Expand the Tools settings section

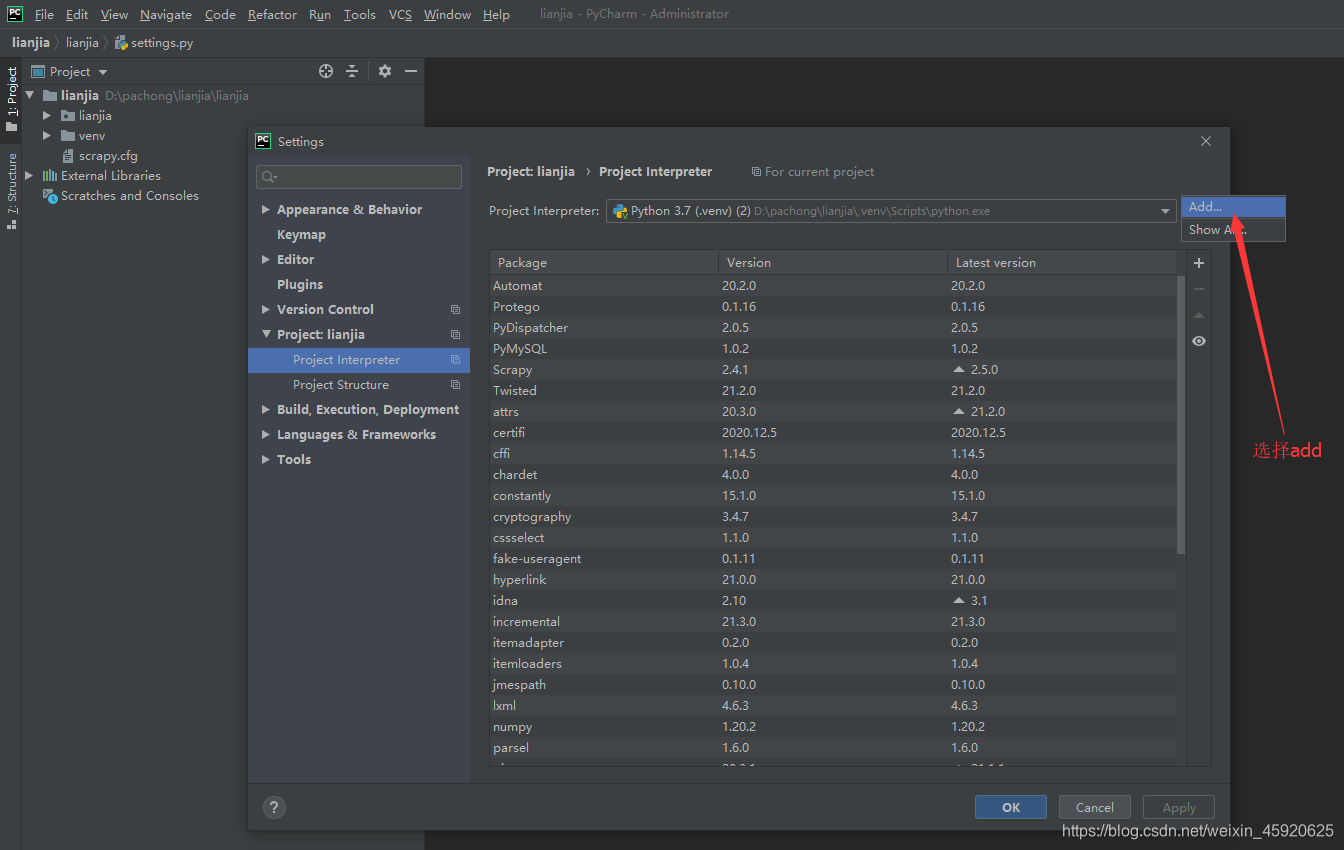tap(266, 460)
